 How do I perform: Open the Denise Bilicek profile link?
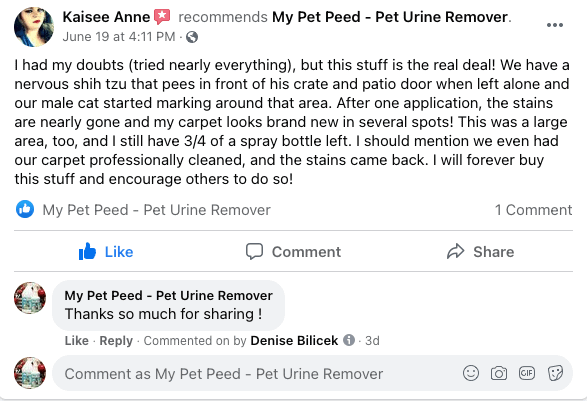coord(294,341)
